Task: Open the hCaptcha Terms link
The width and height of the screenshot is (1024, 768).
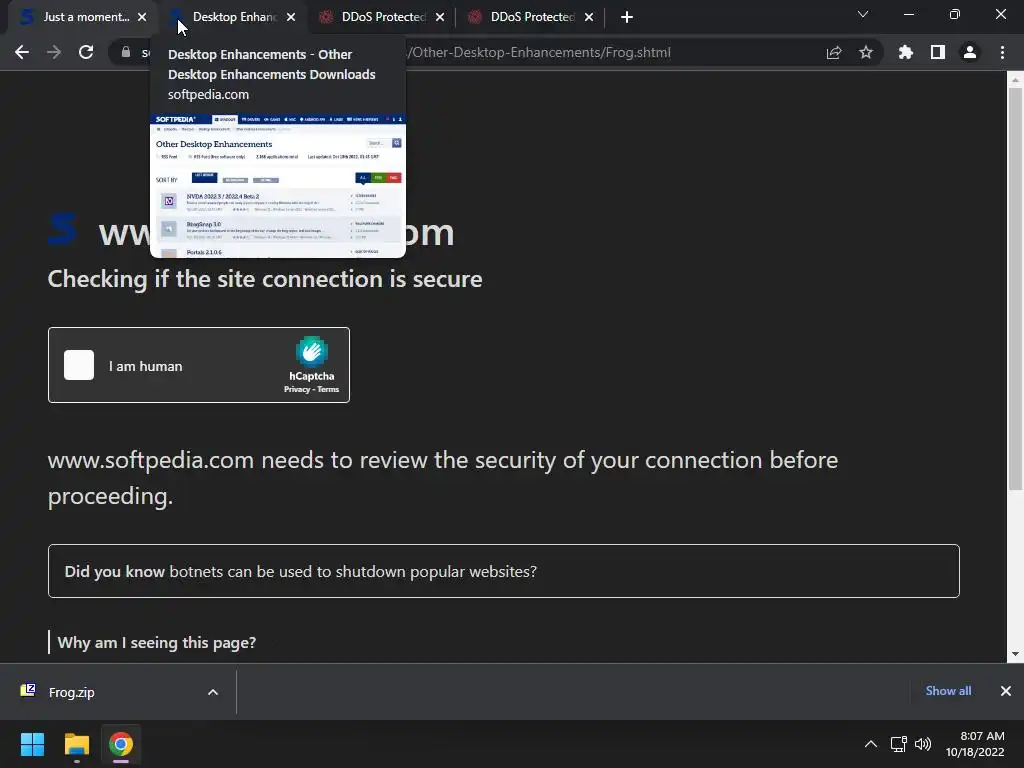Action: coord(328,389)
